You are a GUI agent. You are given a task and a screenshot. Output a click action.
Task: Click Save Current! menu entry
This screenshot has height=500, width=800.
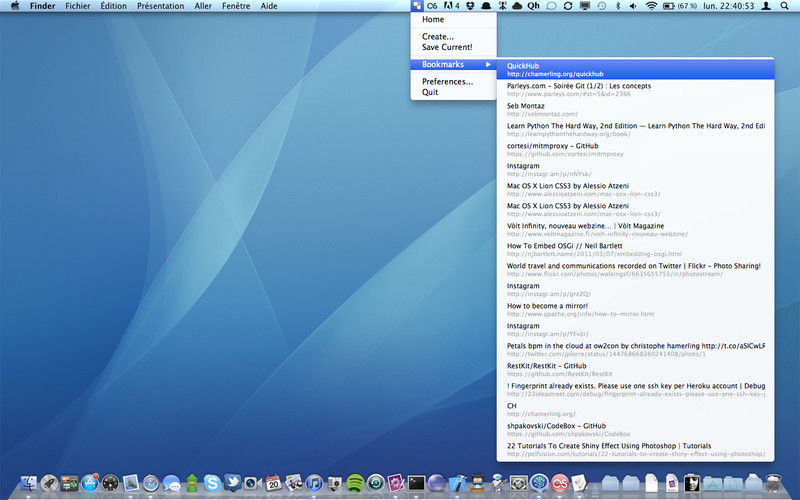(454, 47)
